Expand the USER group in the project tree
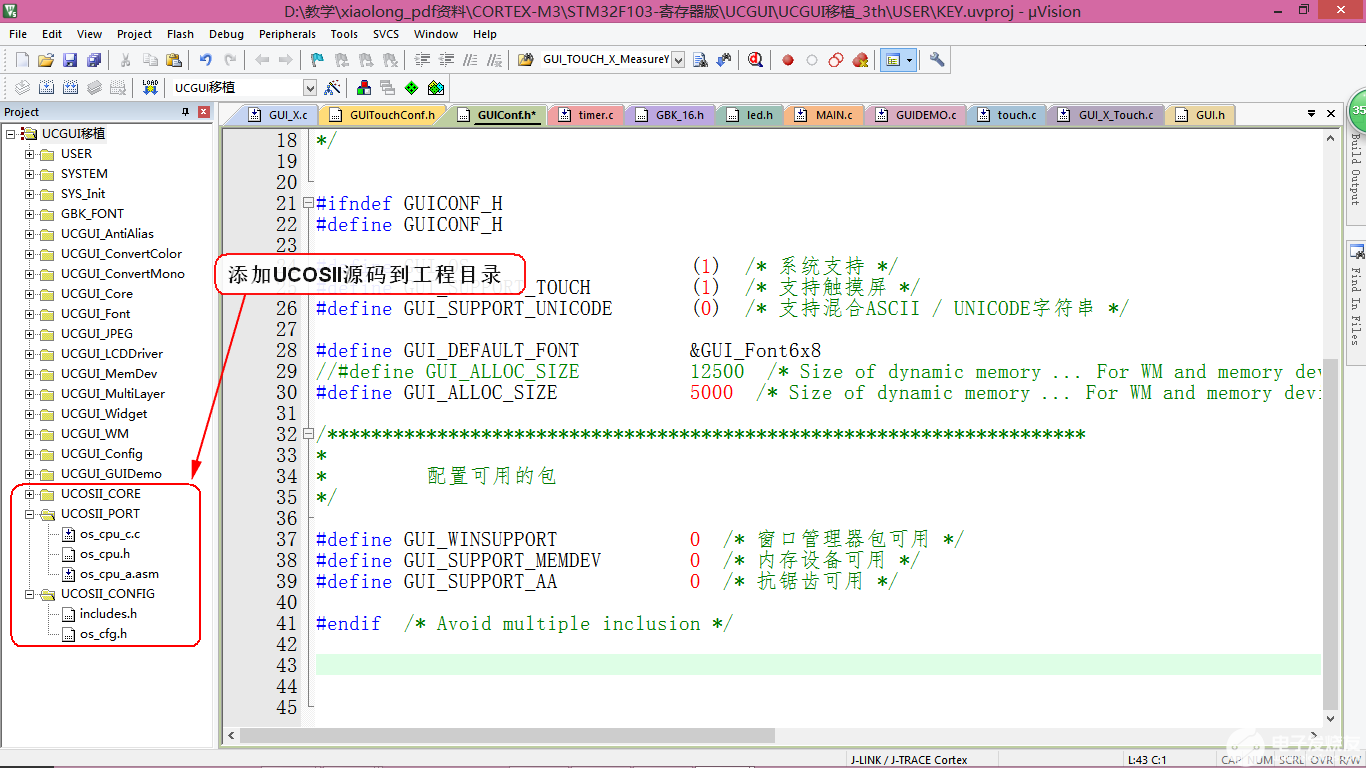This screenshot has width=1366, height=768. pyautogui.click(x=30, y=154)
